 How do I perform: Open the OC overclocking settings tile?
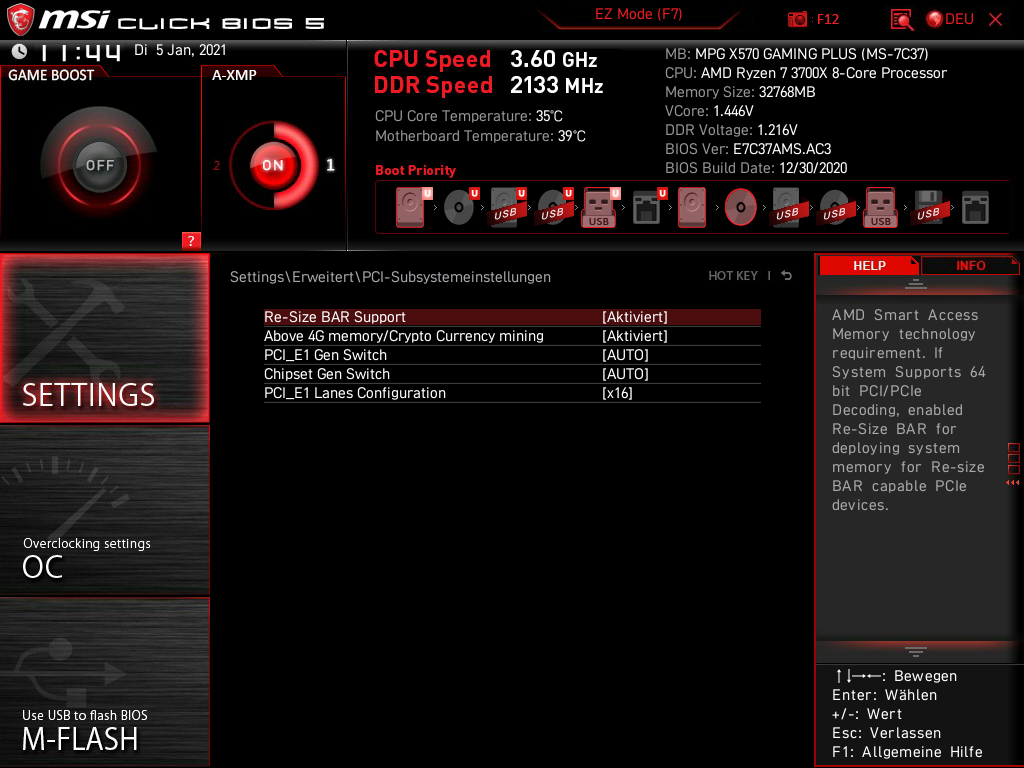click(x=104, y=510)
